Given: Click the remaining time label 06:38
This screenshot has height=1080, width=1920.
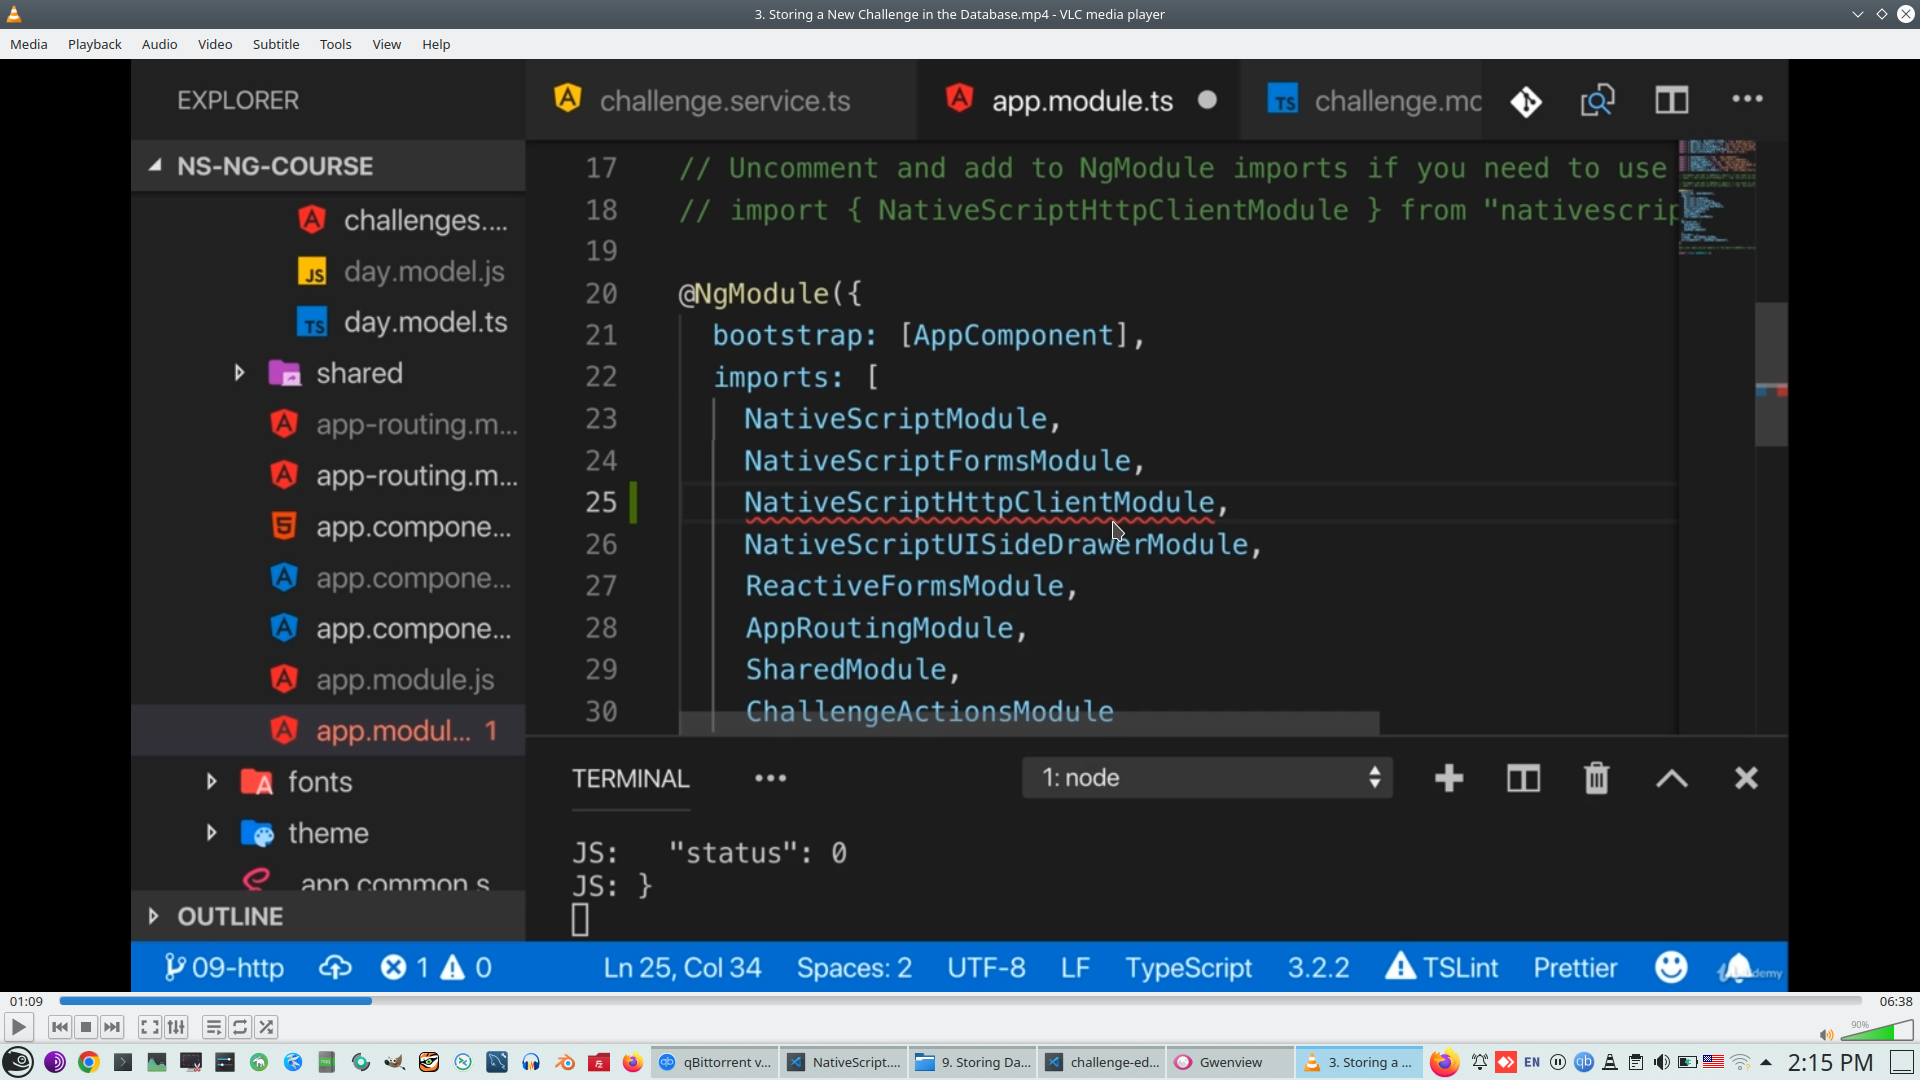Looking at the screenshot, I should tap(1895, 1001).
